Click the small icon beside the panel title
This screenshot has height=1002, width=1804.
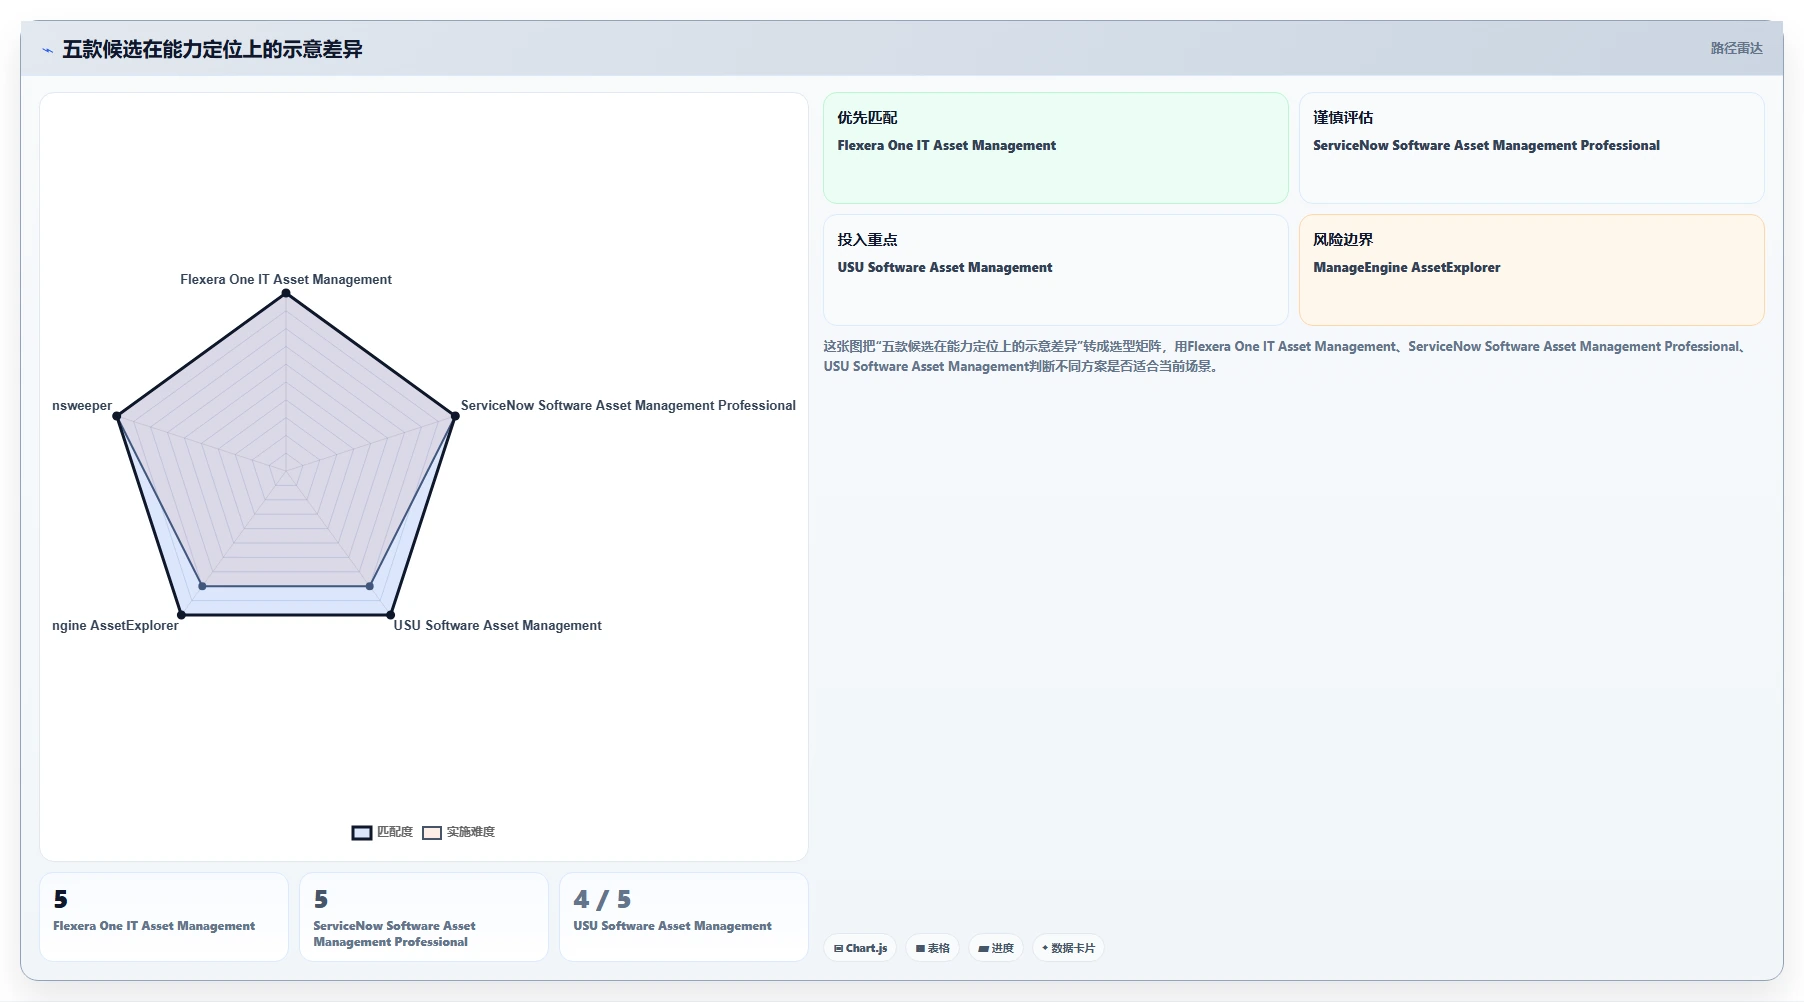(x=47, y=50)
